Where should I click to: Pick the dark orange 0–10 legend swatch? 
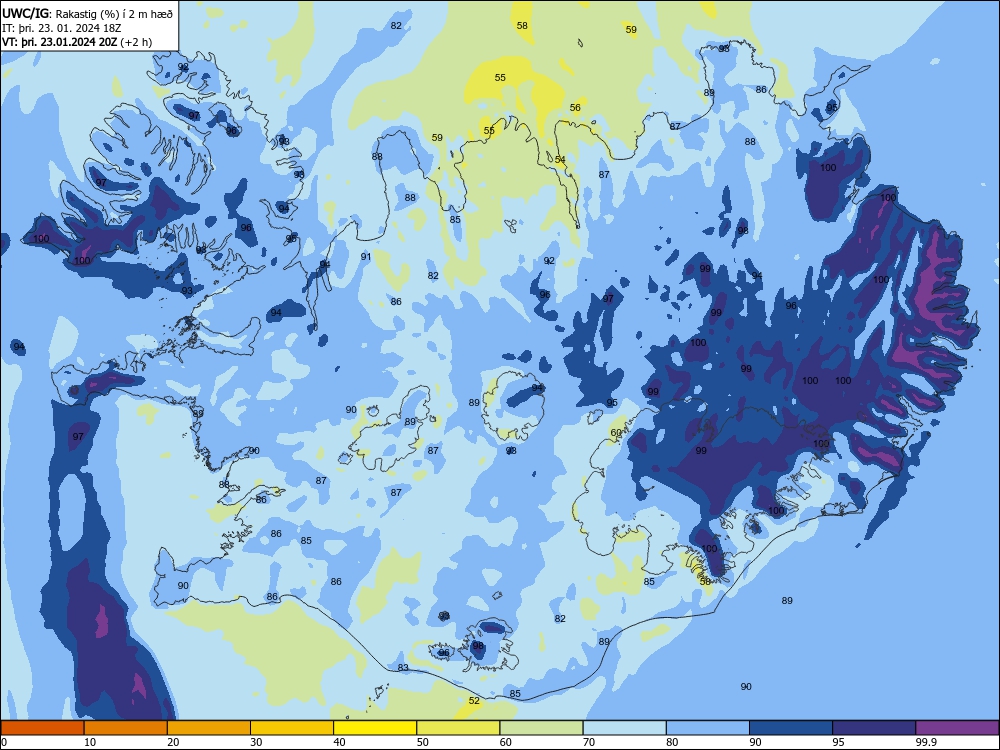(x=42, y=728)
